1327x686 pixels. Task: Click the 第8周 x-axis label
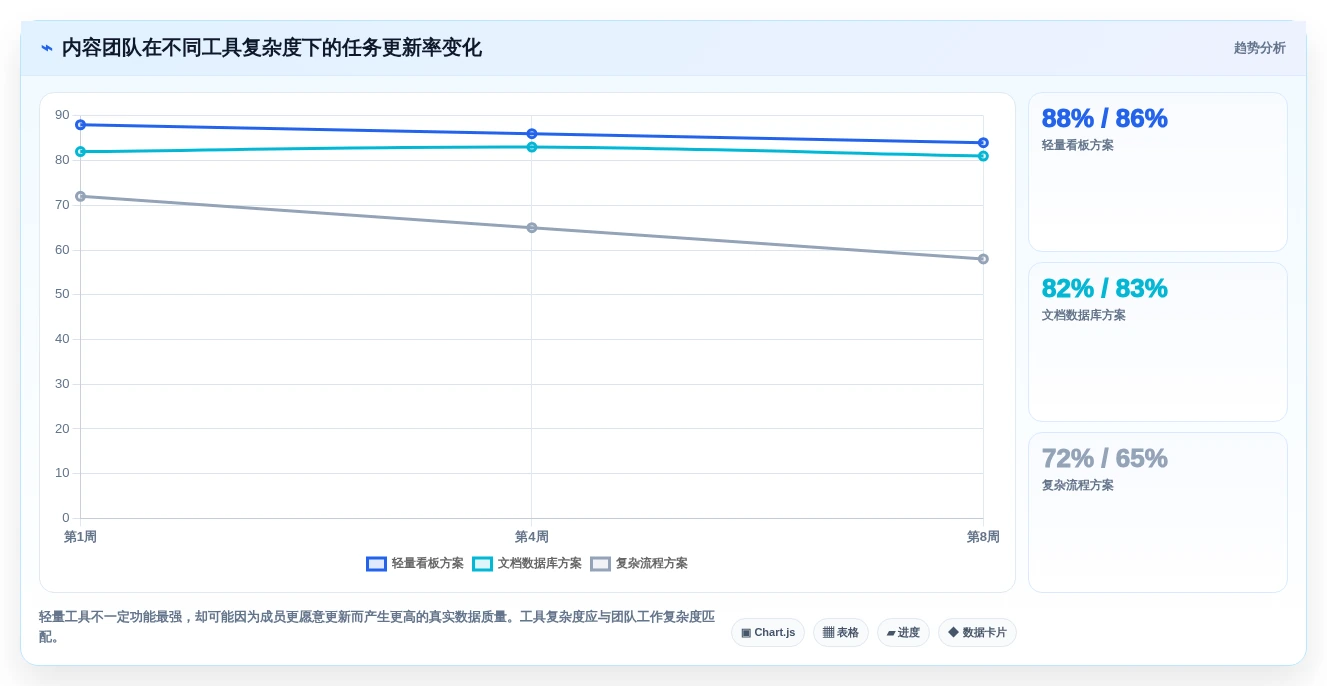click(983, 537)
